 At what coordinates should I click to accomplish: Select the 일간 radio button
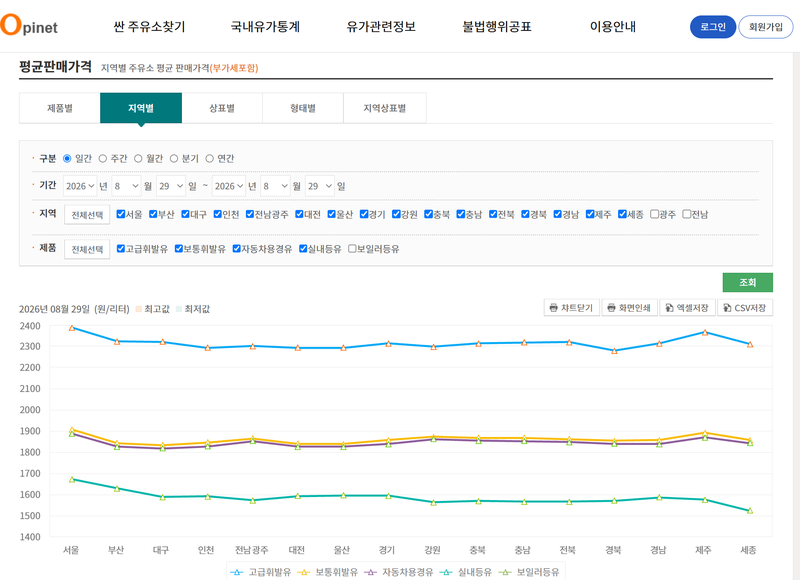pyautogui.click(x=67, y=159)
